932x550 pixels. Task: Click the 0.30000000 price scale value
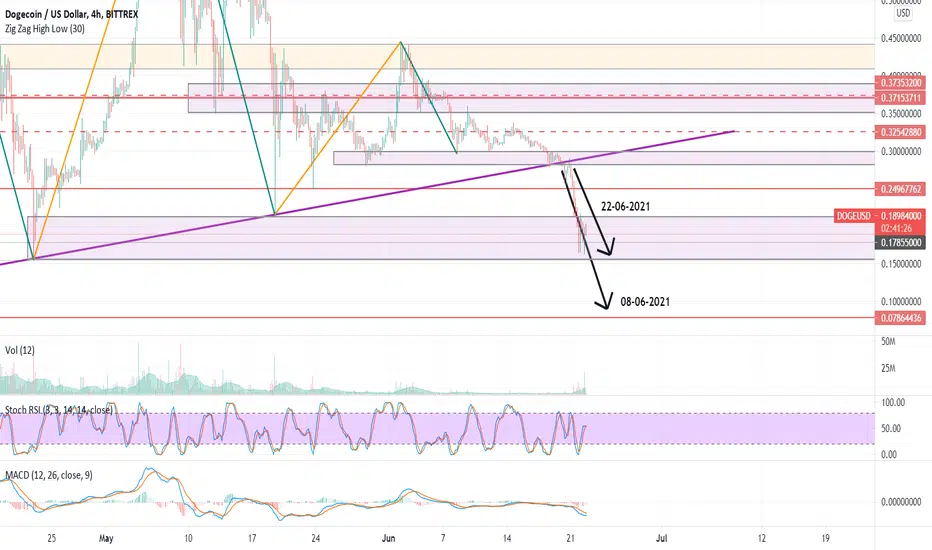pos(901,152)
